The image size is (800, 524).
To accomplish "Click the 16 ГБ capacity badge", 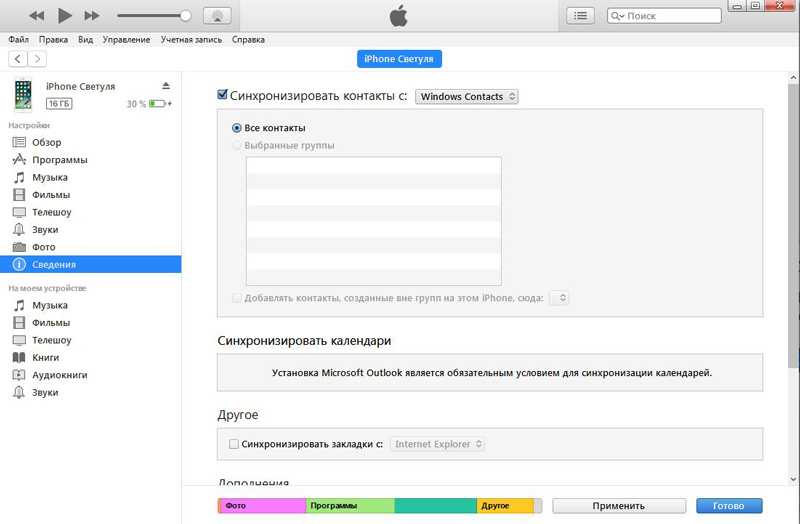I will coord(59,104).
